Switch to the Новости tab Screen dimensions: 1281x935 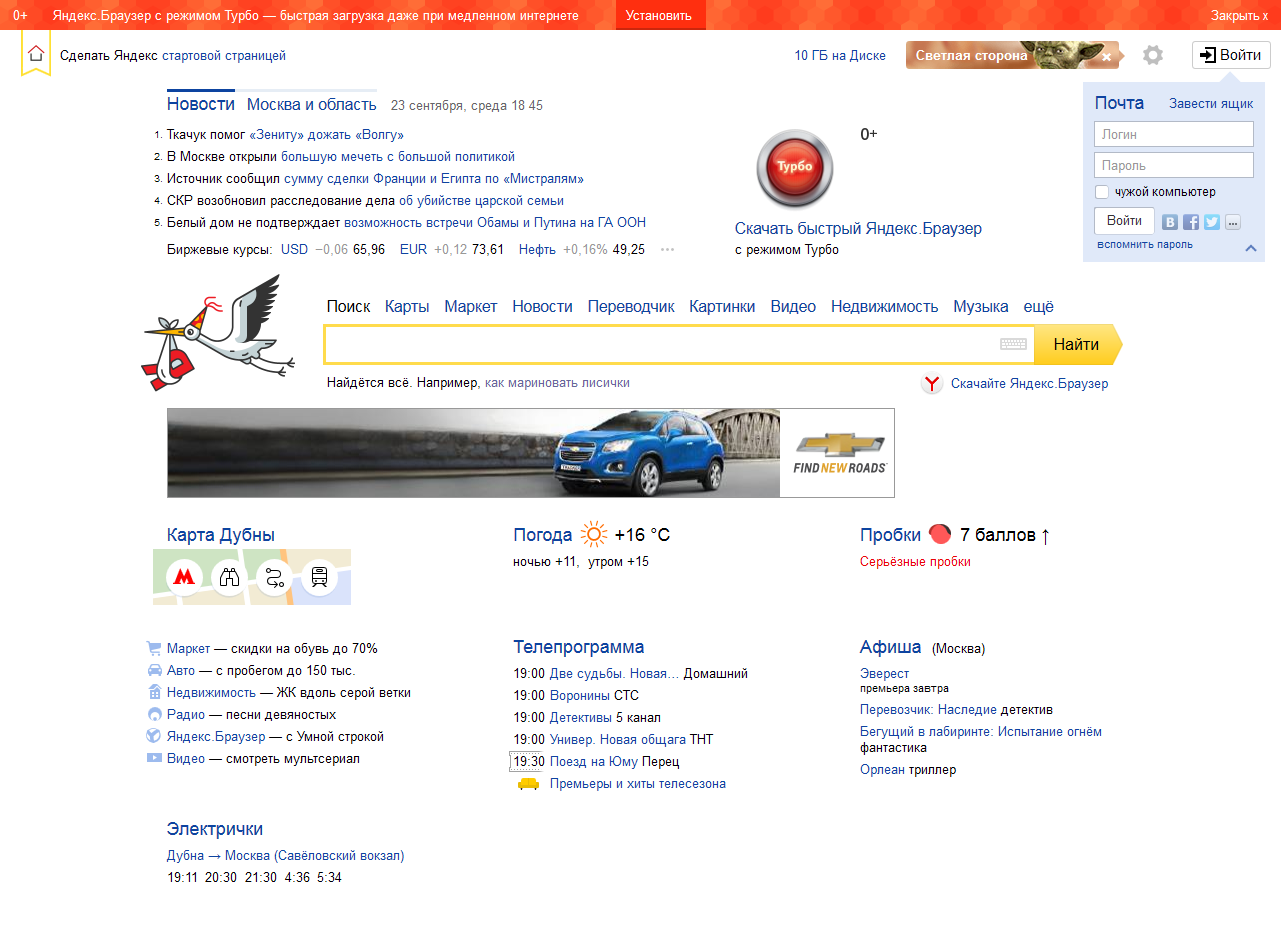click(201, 104)
